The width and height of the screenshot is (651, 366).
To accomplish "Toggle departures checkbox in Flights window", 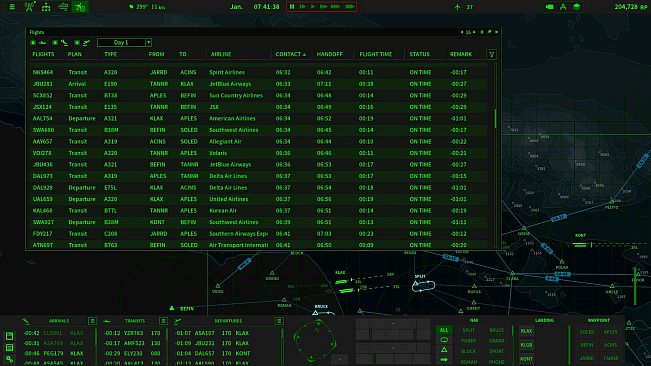I will [77, 42].
